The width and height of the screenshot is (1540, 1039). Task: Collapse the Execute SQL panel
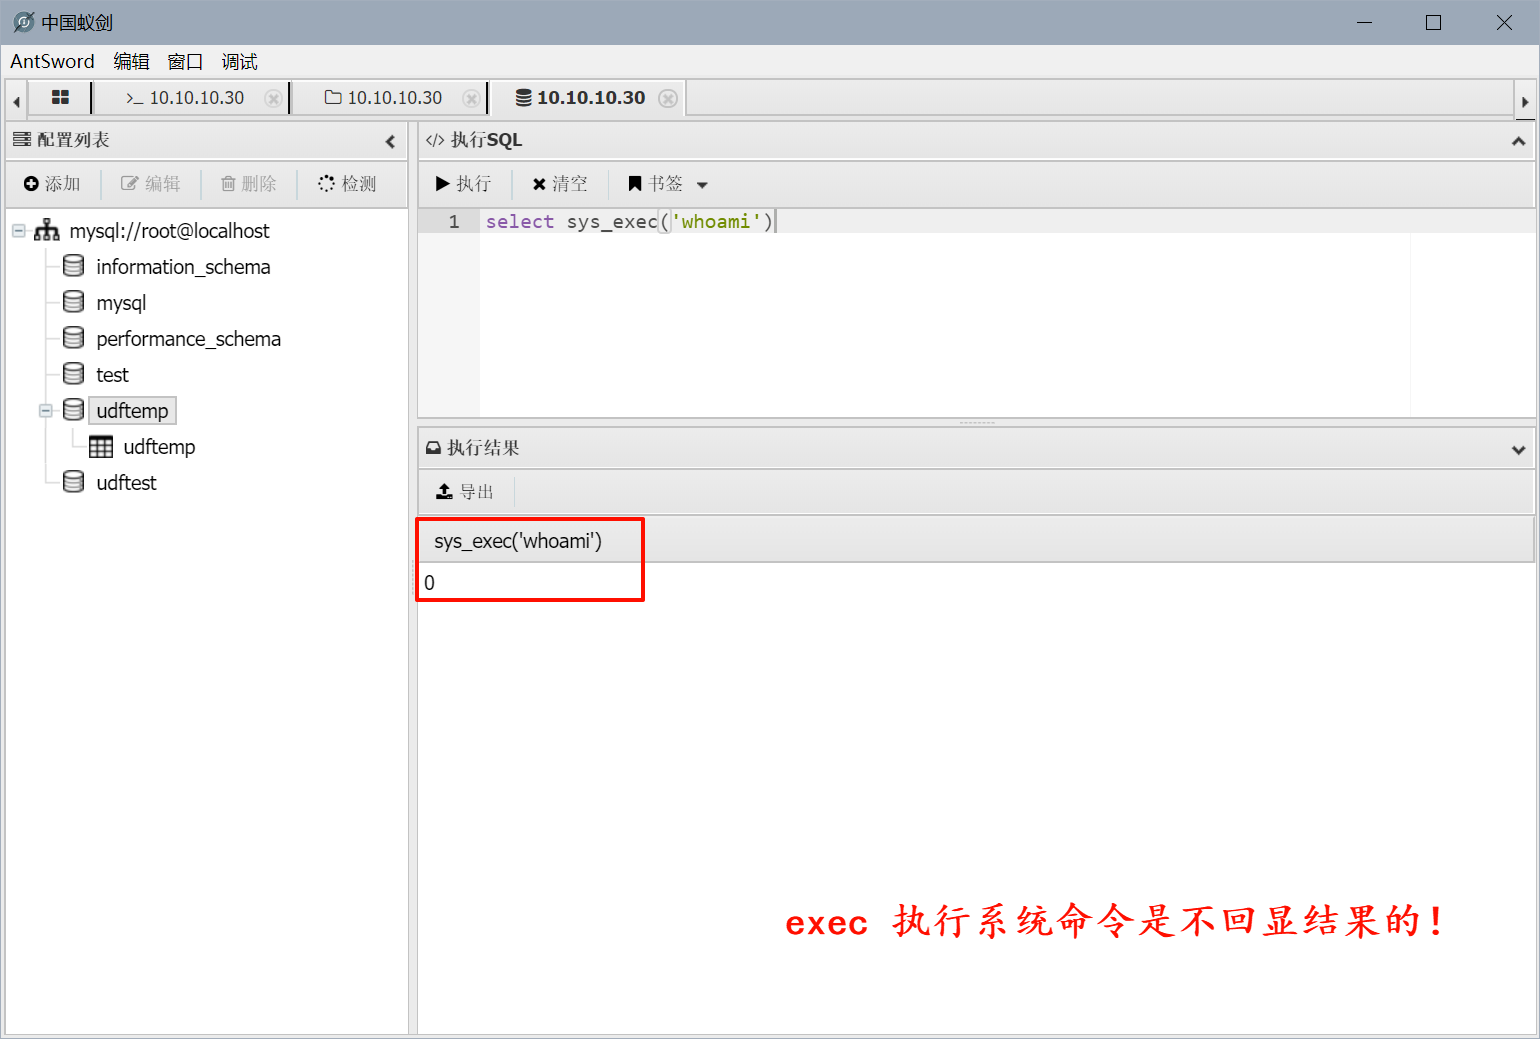click(1518, 141)
